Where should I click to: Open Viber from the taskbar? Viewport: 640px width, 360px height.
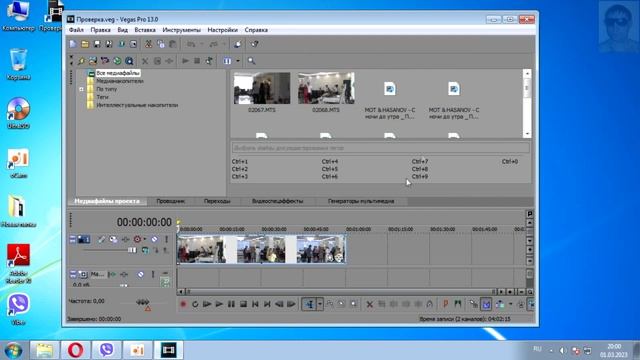point(107,350)
